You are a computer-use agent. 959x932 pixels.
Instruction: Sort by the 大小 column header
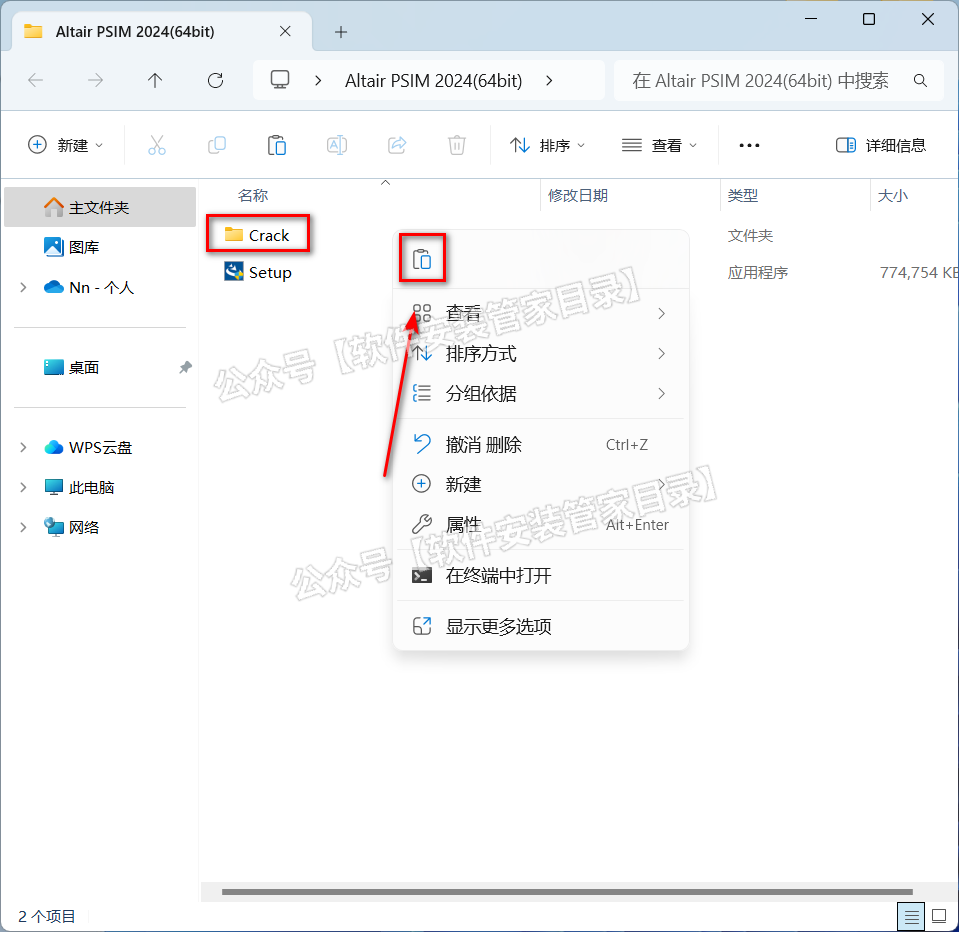coord(892,195)
